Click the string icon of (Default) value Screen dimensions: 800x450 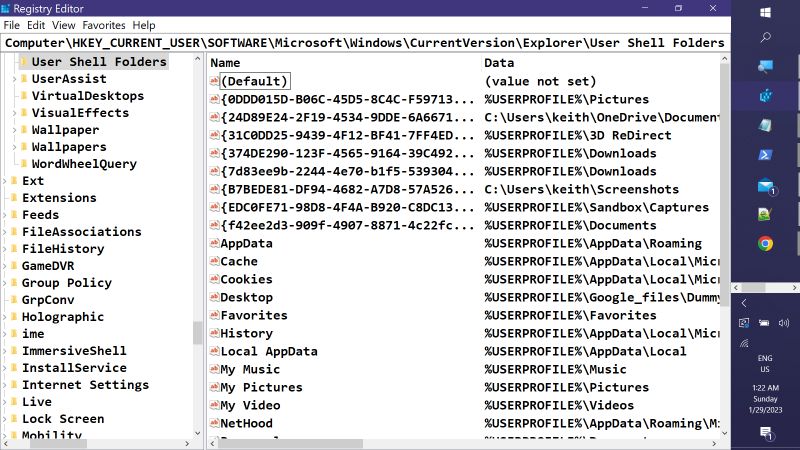[x=214, y=81]
